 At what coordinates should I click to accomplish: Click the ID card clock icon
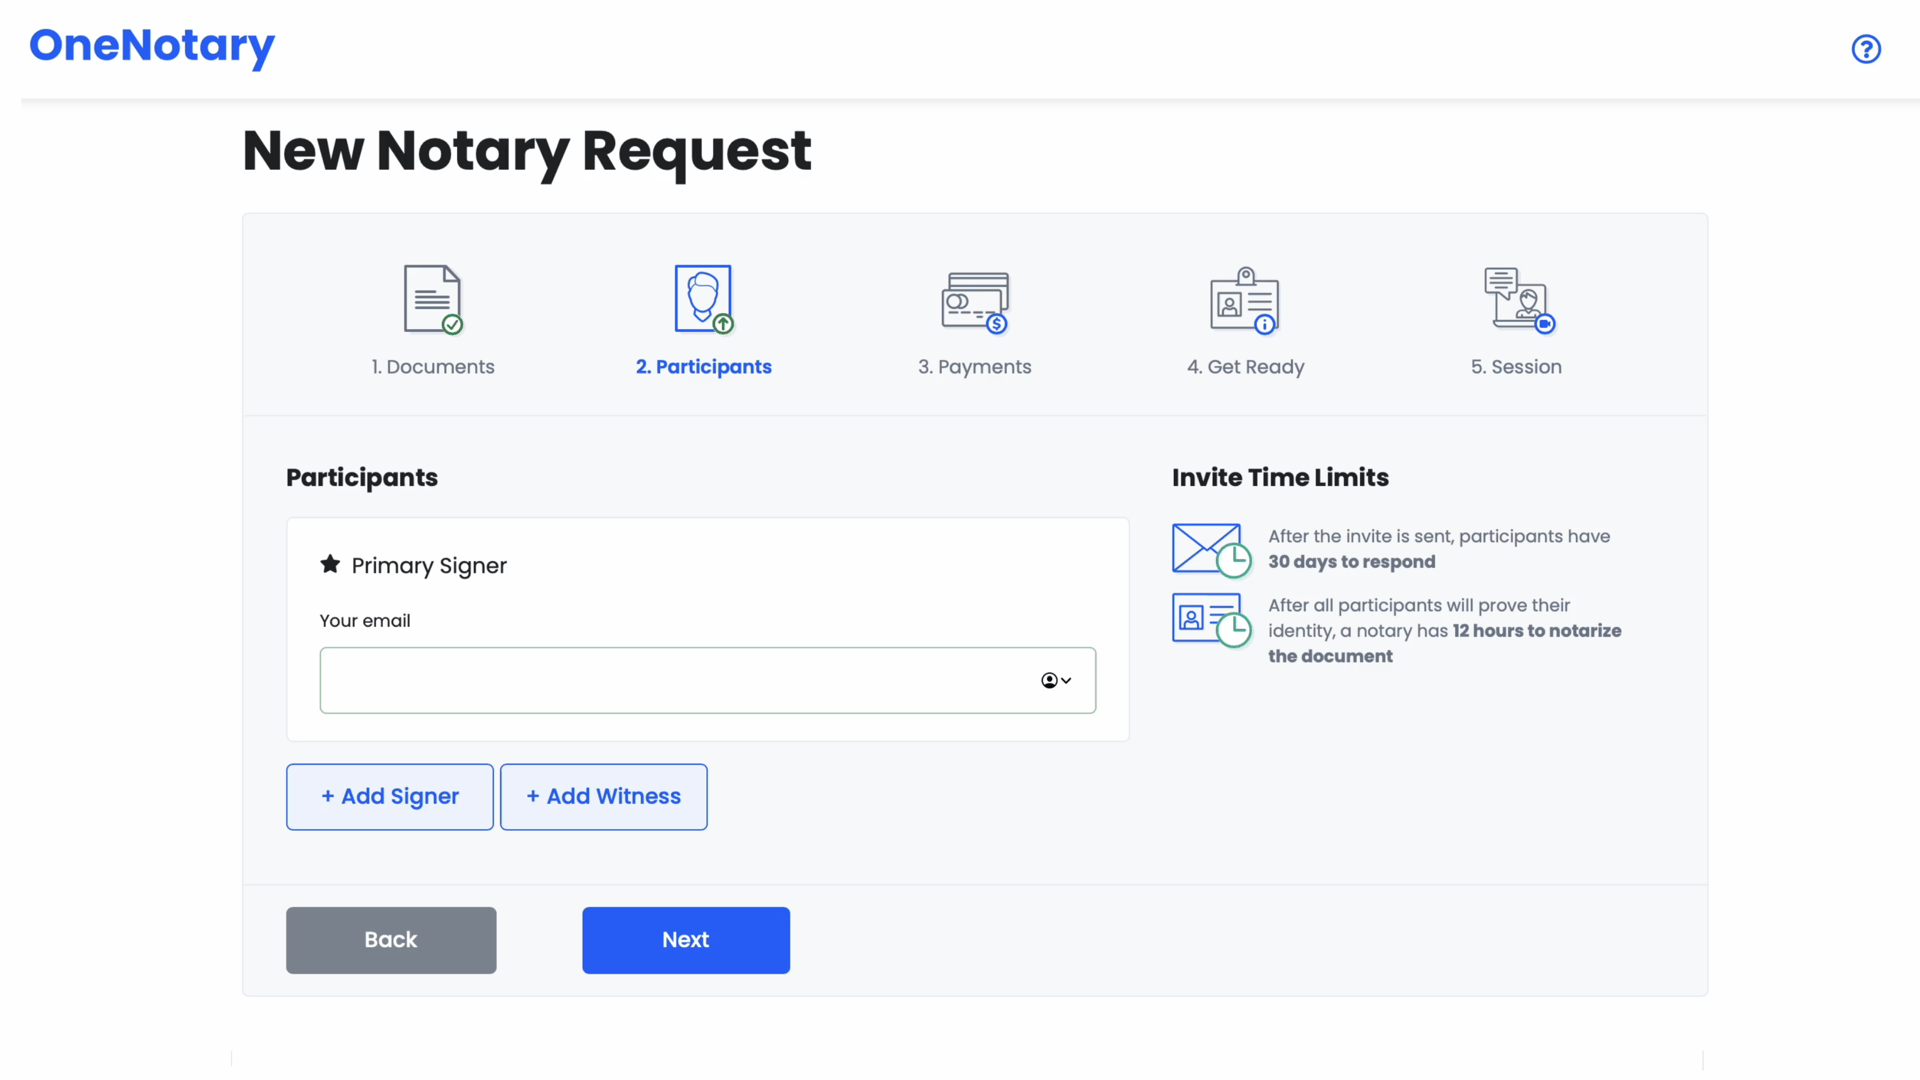click(1211, 619)
